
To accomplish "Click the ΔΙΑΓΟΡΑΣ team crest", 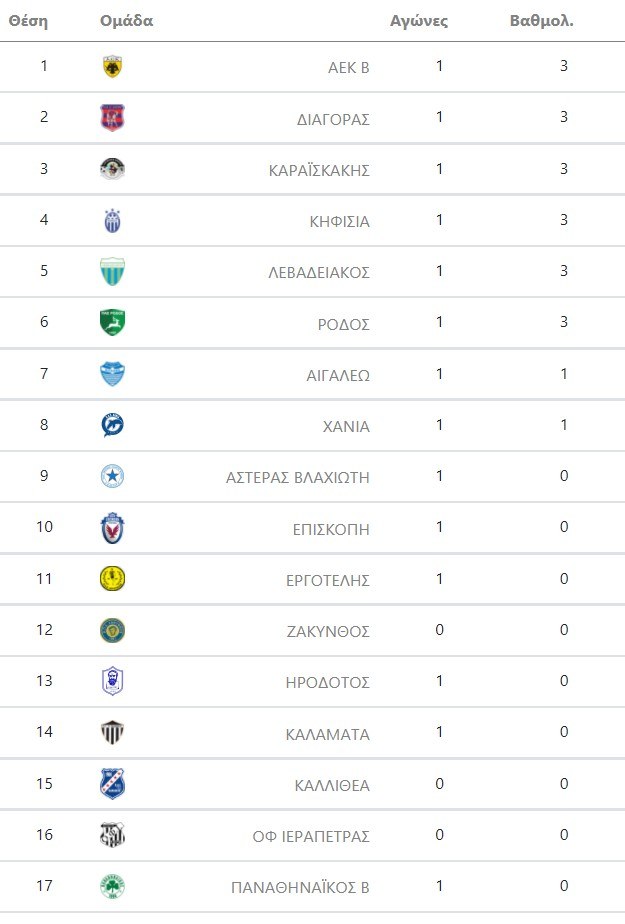I will (113, 118).
